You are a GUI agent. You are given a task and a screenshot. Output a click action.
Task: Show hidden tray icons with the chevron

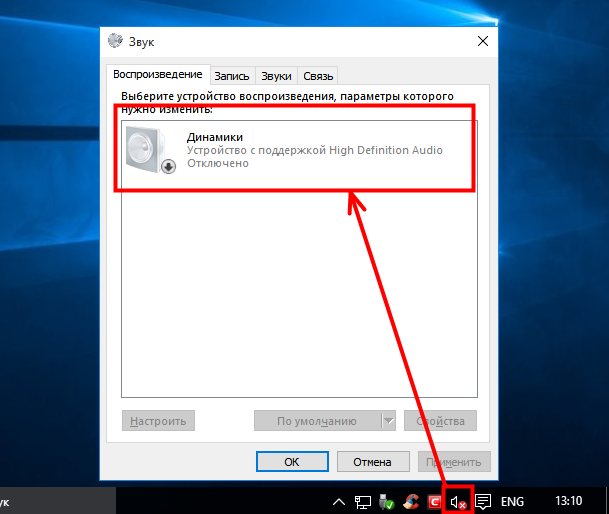point(340,500)
